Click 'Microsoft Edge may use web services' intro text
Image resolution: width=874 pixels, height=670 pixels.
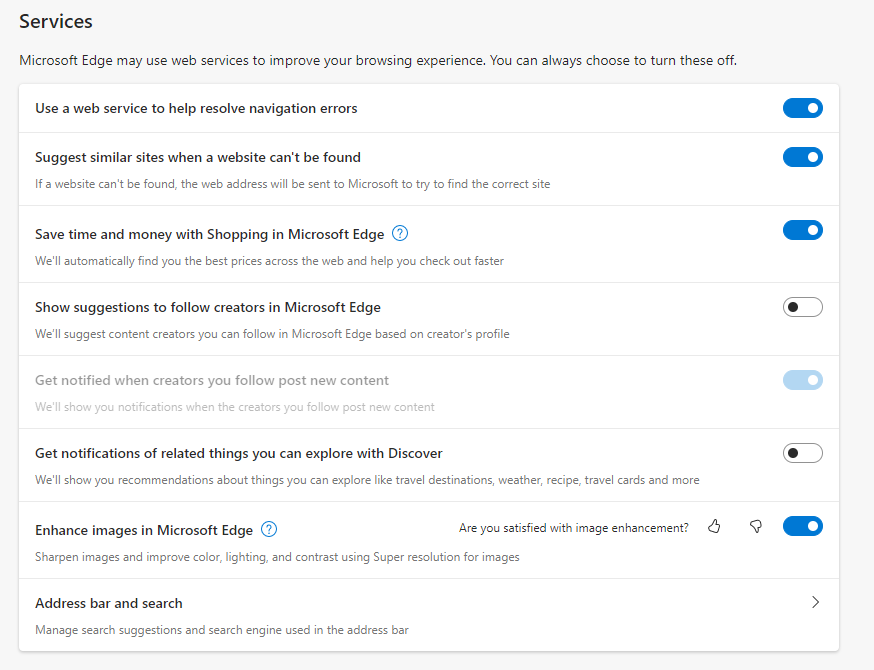[x=378, y=60]
